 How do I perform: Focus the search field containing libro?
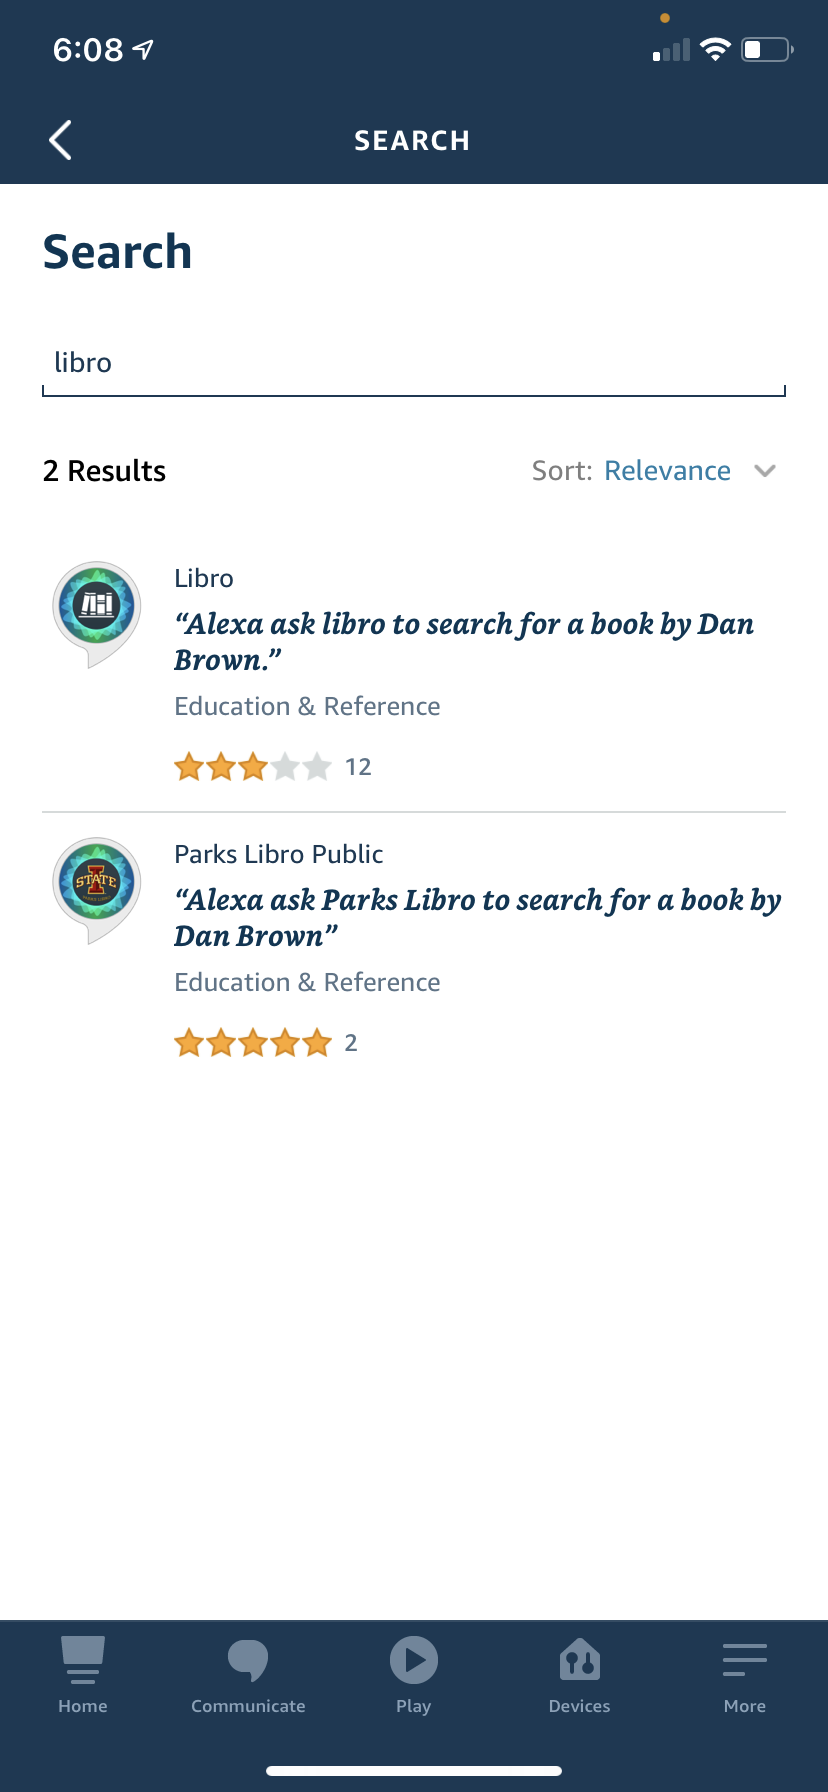click(414, 364)
